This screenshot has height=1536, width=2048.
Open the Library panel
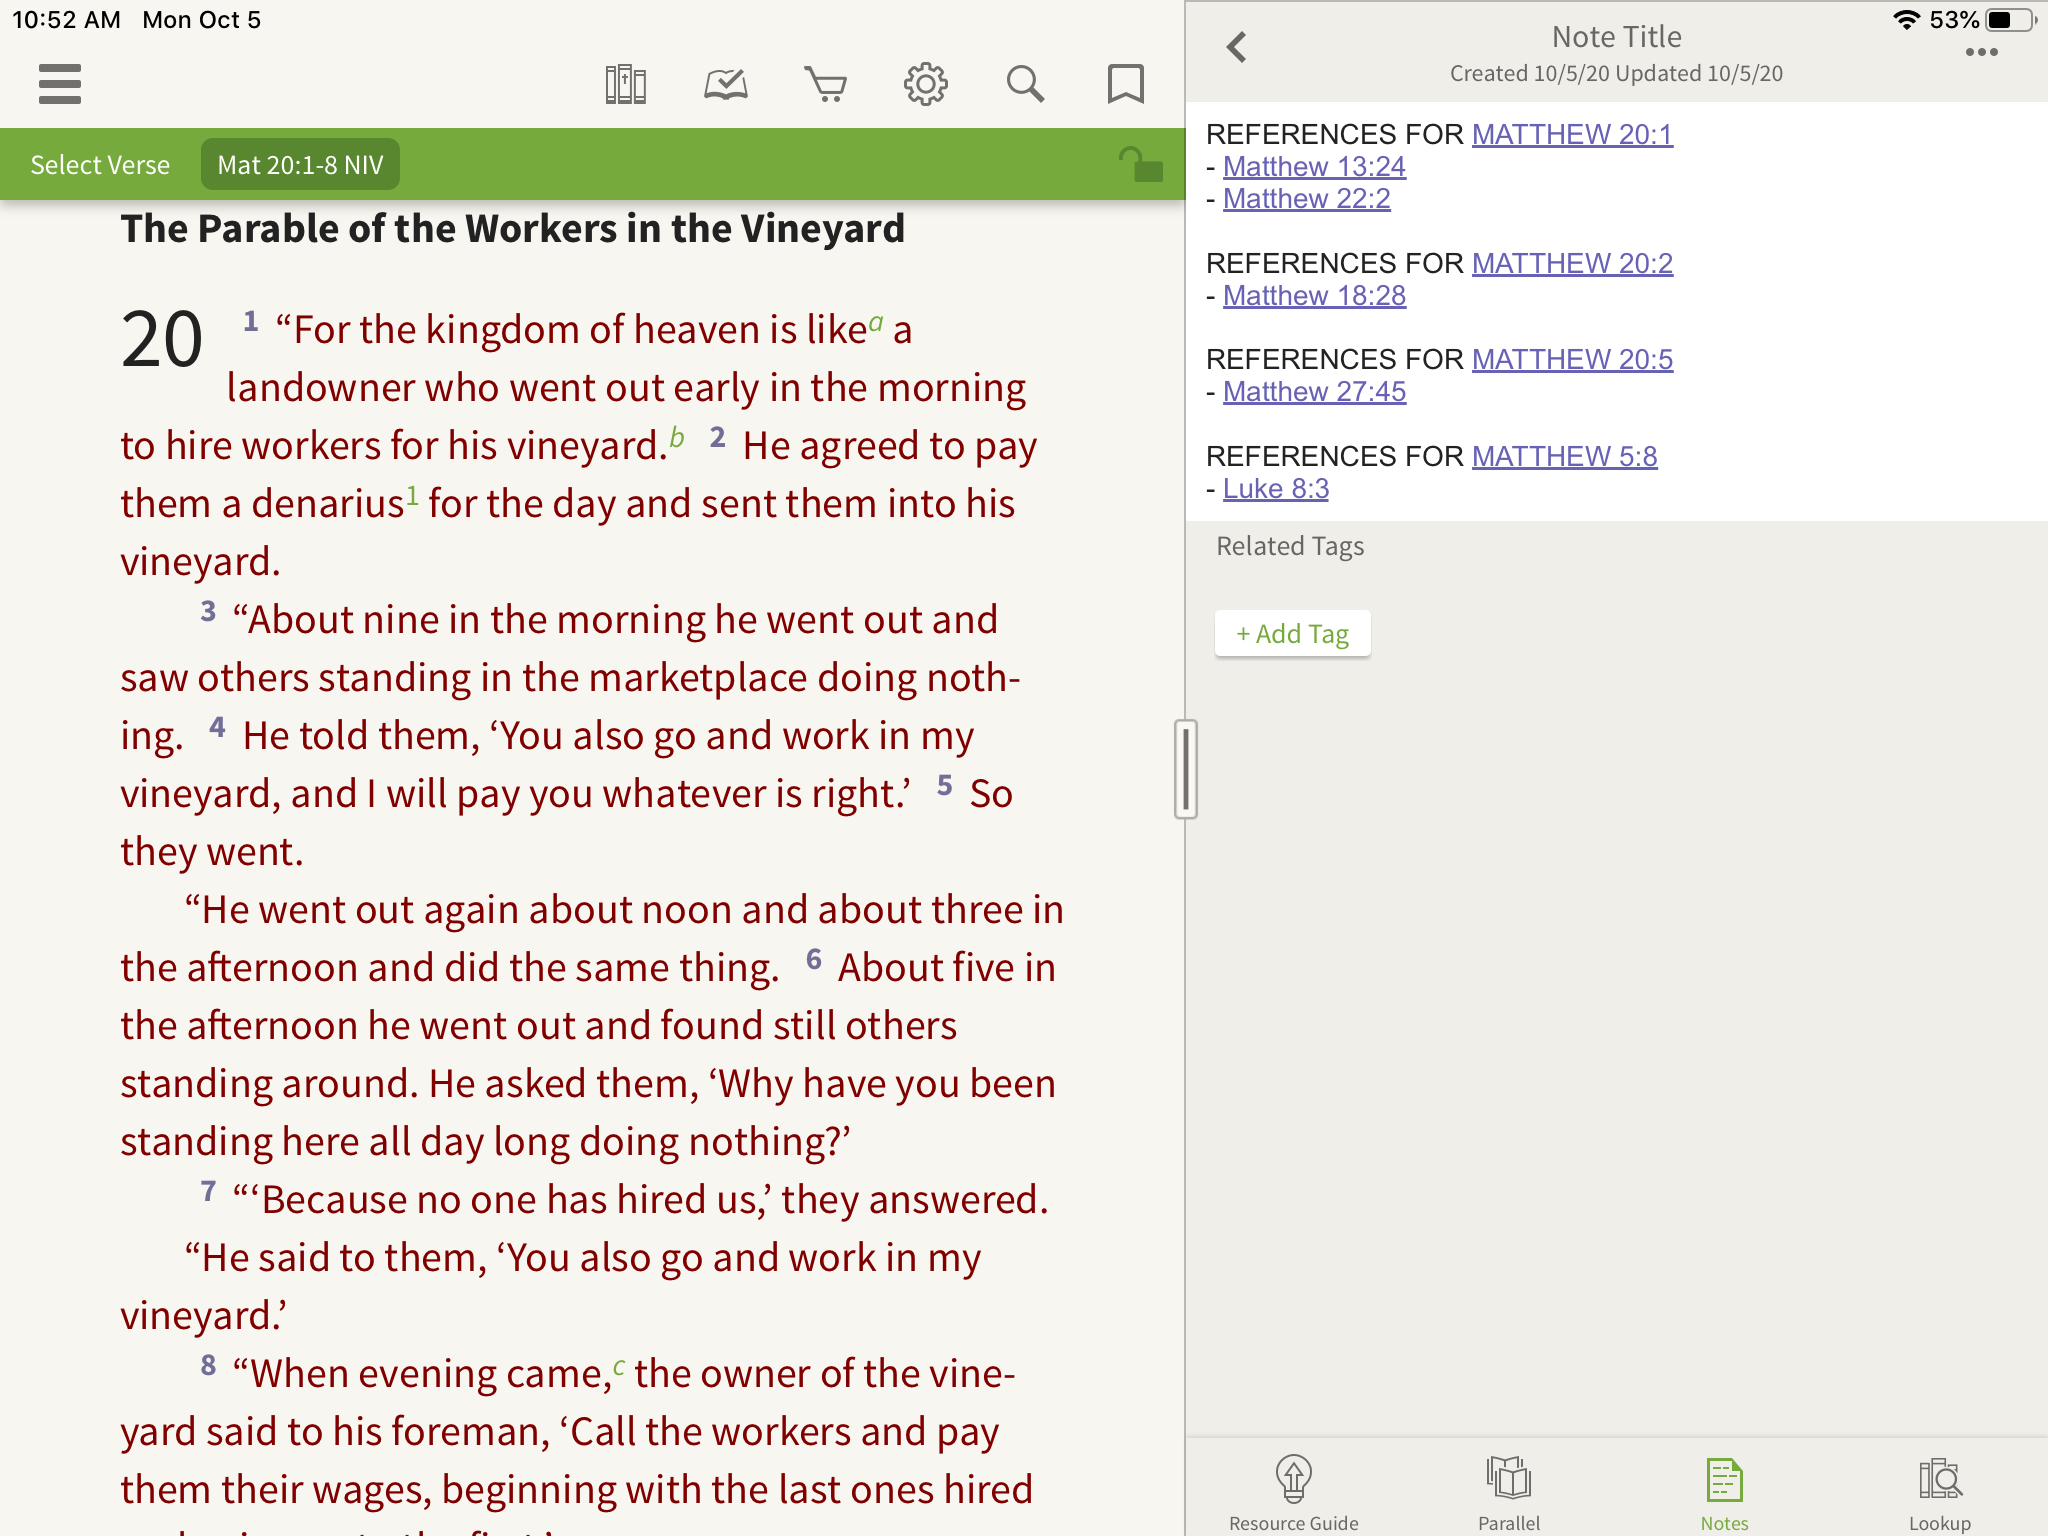[x=626, y=82]
